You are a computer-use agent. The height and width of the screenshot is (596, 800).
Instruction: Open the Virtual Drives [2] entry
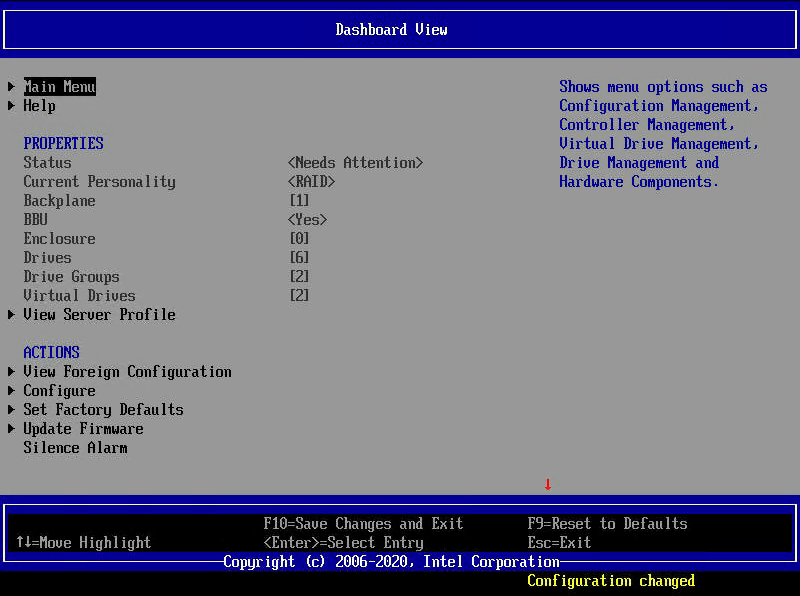pos(298,295)
